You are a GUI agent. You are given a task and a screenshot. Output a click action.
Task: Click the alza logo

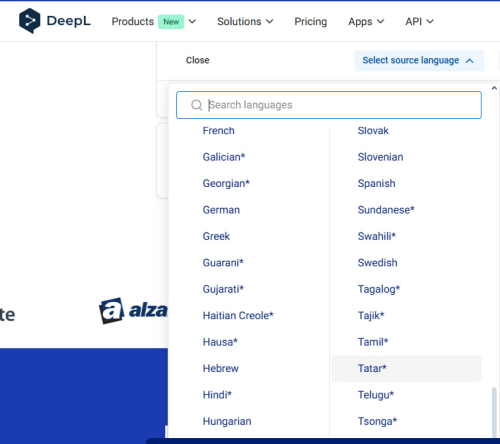click(x=133, y=311)
